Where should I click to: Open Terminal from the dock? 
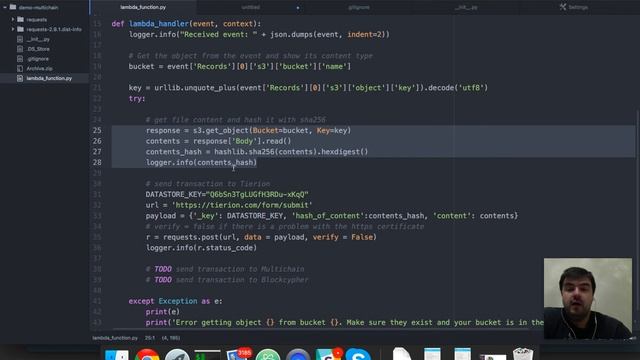207,354
